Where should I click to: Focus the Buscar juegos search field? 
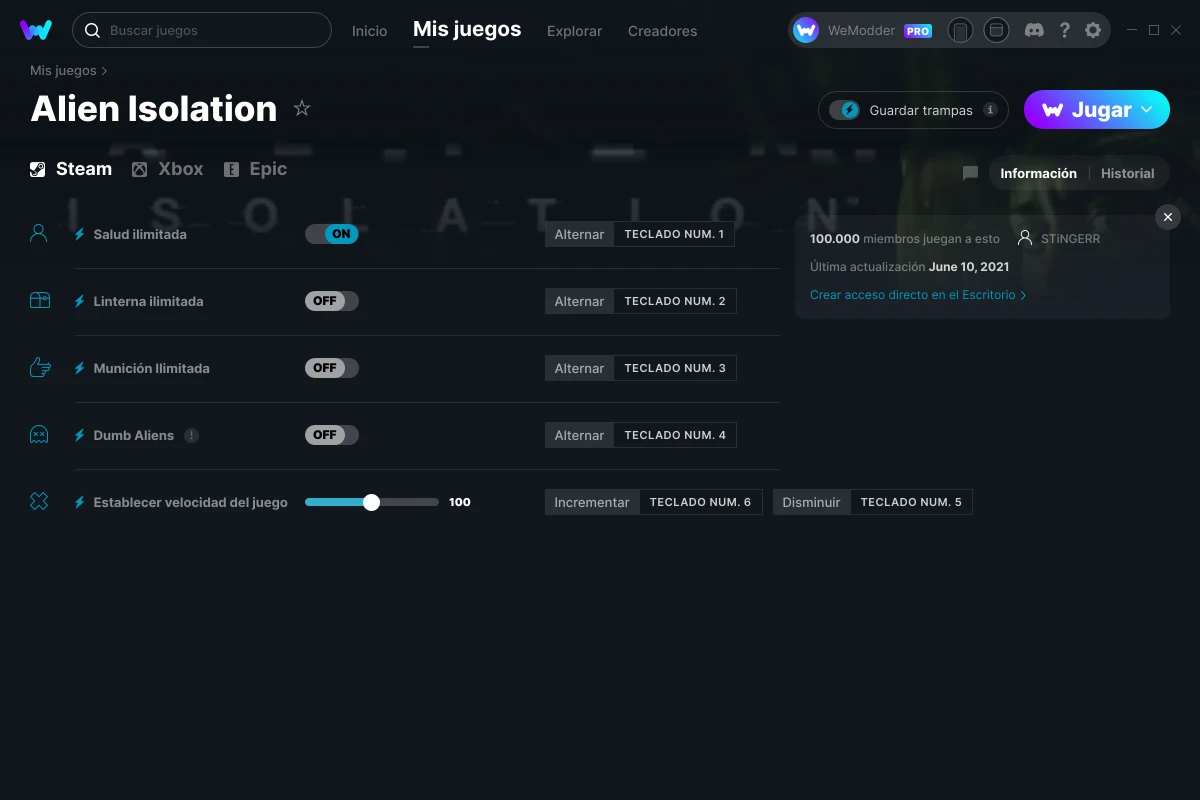(x=202, y=30)
